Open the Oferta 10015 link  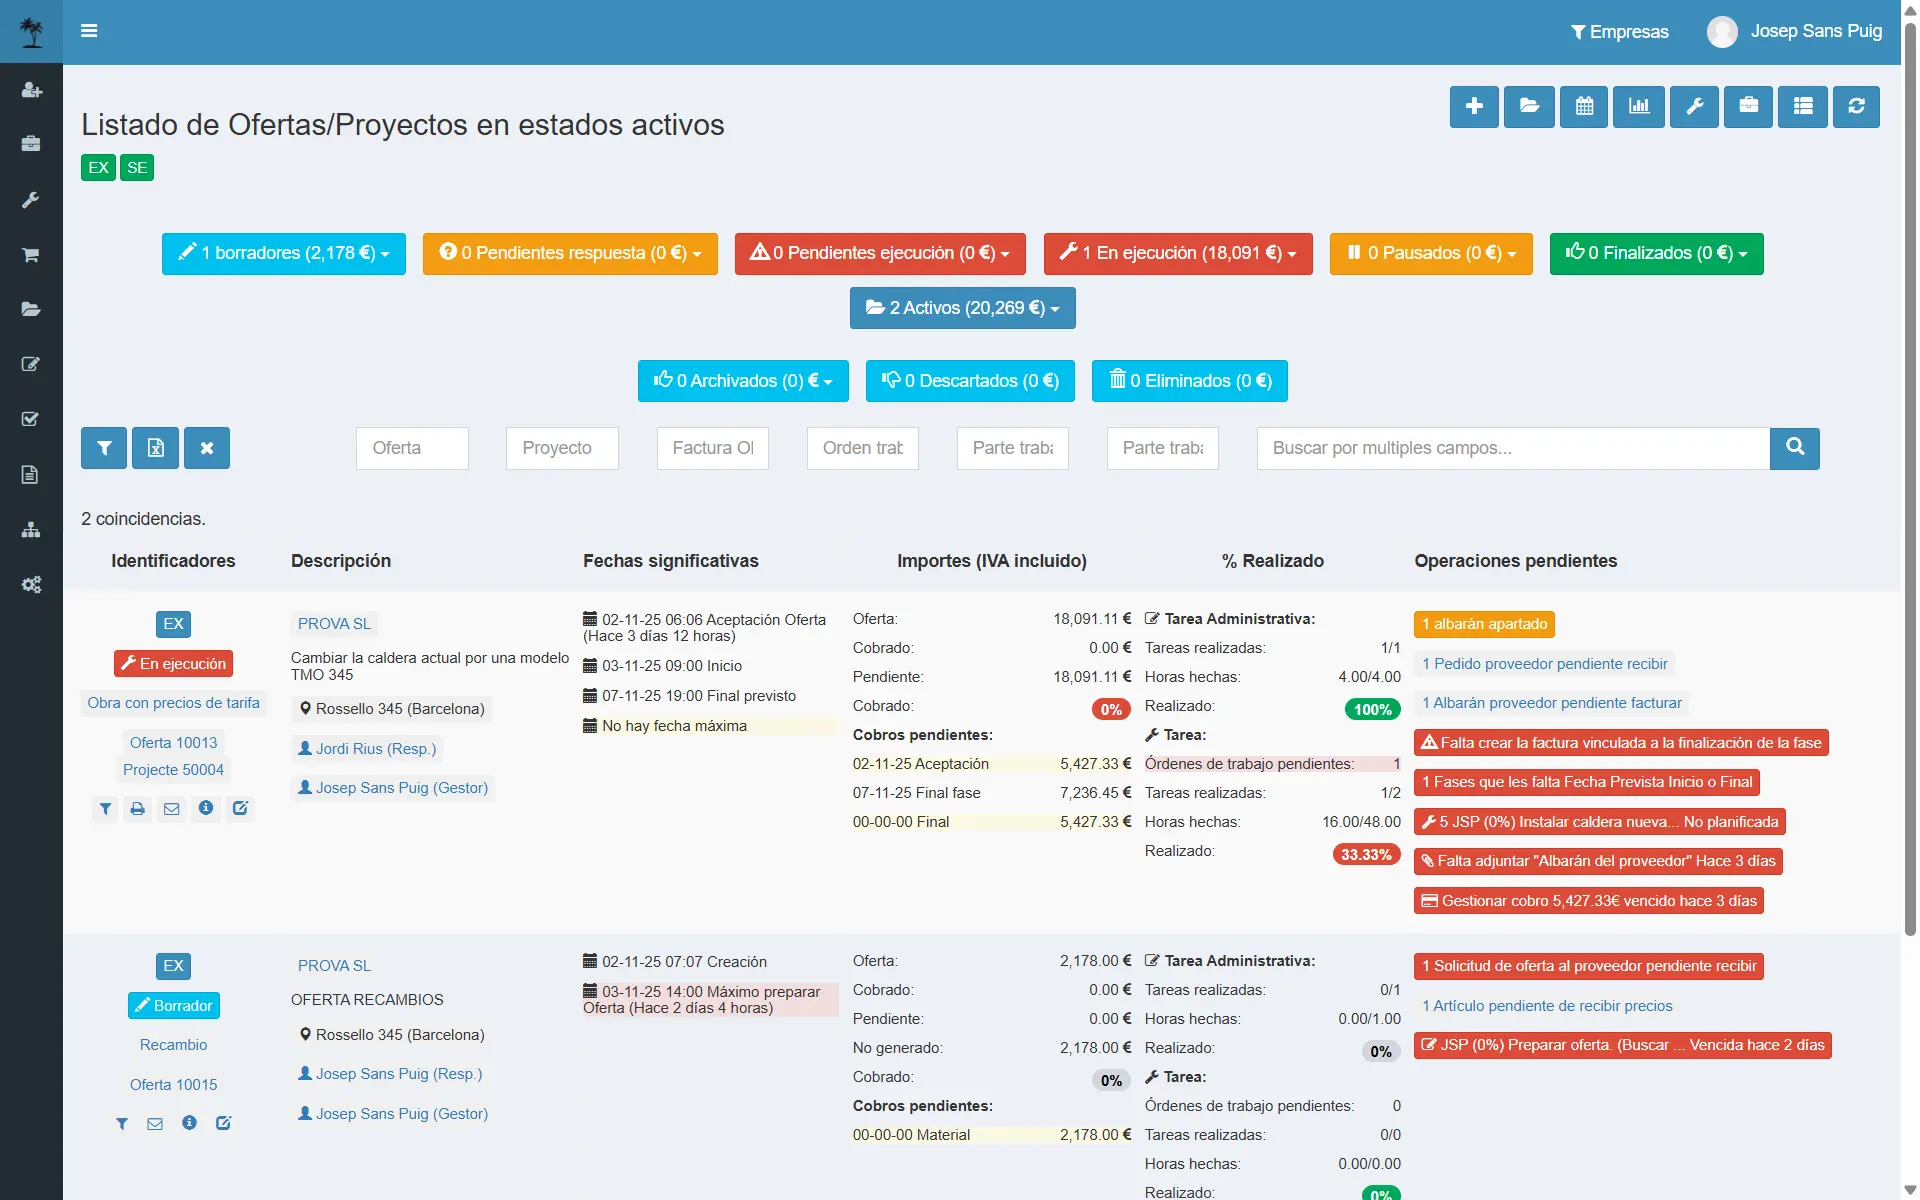pyautogui.click(x=173, y=1085)
